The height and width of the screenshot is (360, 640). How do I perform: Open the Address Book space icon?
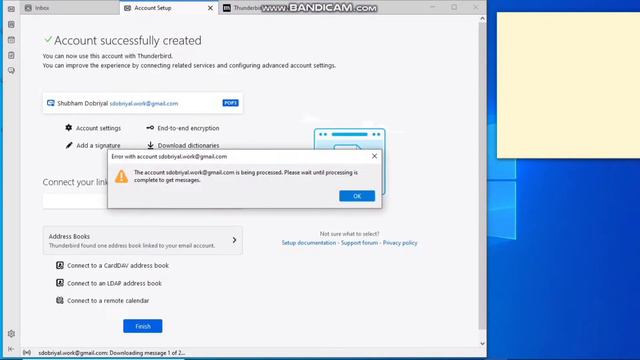tap(11, 24)
